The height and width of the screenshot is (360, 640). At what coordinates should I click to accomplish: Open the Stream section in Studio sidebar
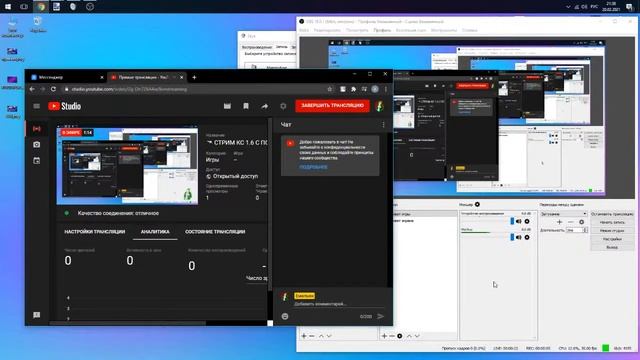[37, 129]
